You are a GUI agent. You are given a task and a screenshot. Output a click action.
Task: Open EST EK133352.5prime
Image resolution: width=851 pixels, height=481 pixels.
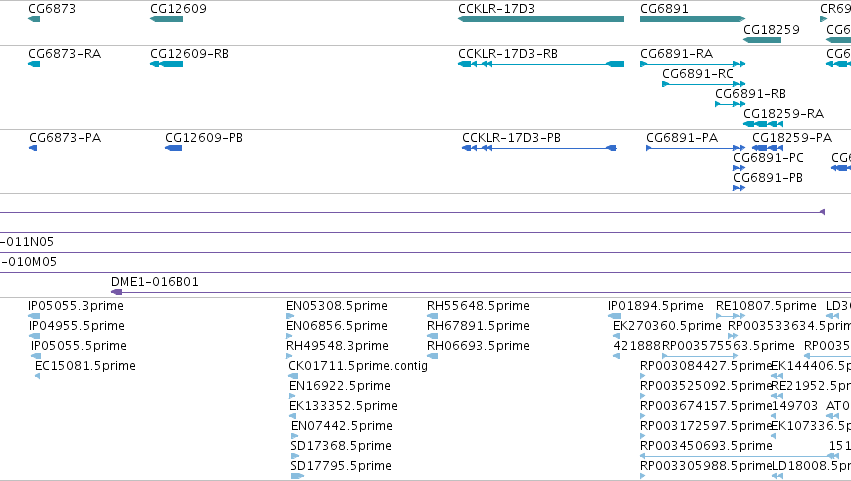[x=343, y=406]
